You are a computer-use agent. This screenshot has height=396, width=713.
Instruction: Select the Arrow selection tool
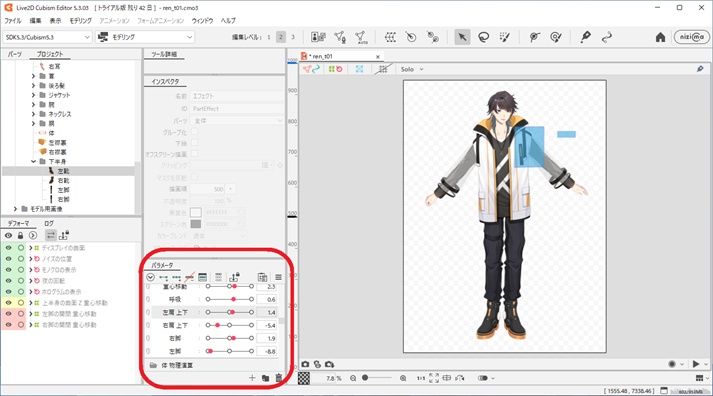pos(462,37)
